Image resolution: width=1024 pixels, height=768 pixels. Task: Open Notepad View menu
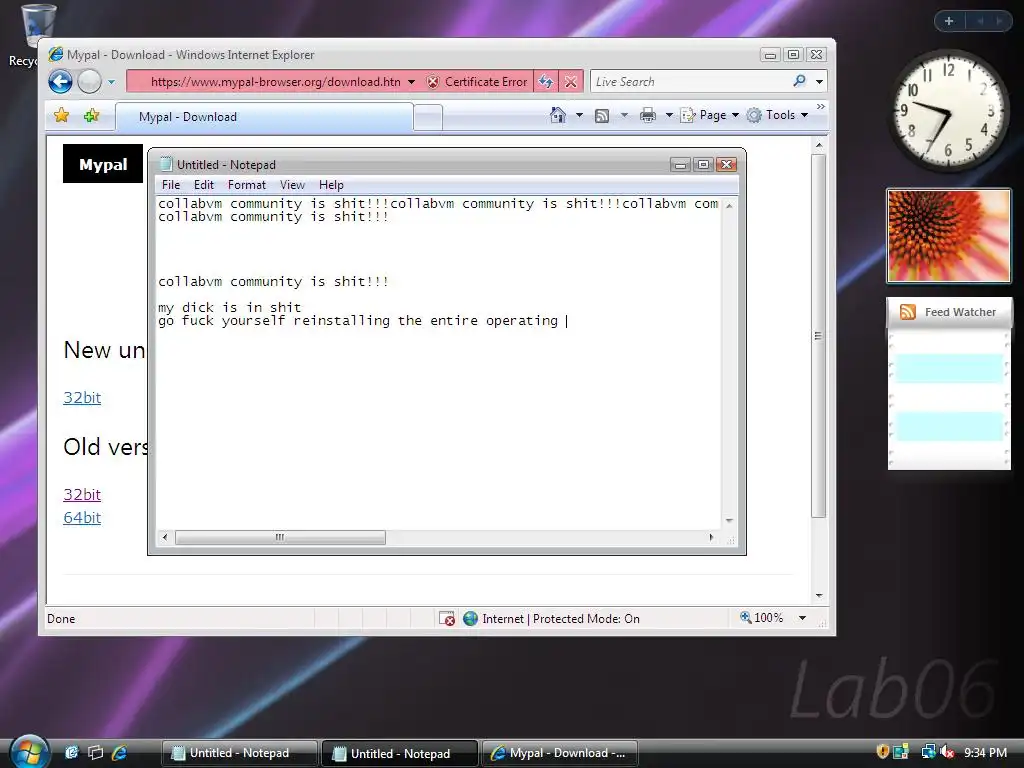tap(292, 185)
